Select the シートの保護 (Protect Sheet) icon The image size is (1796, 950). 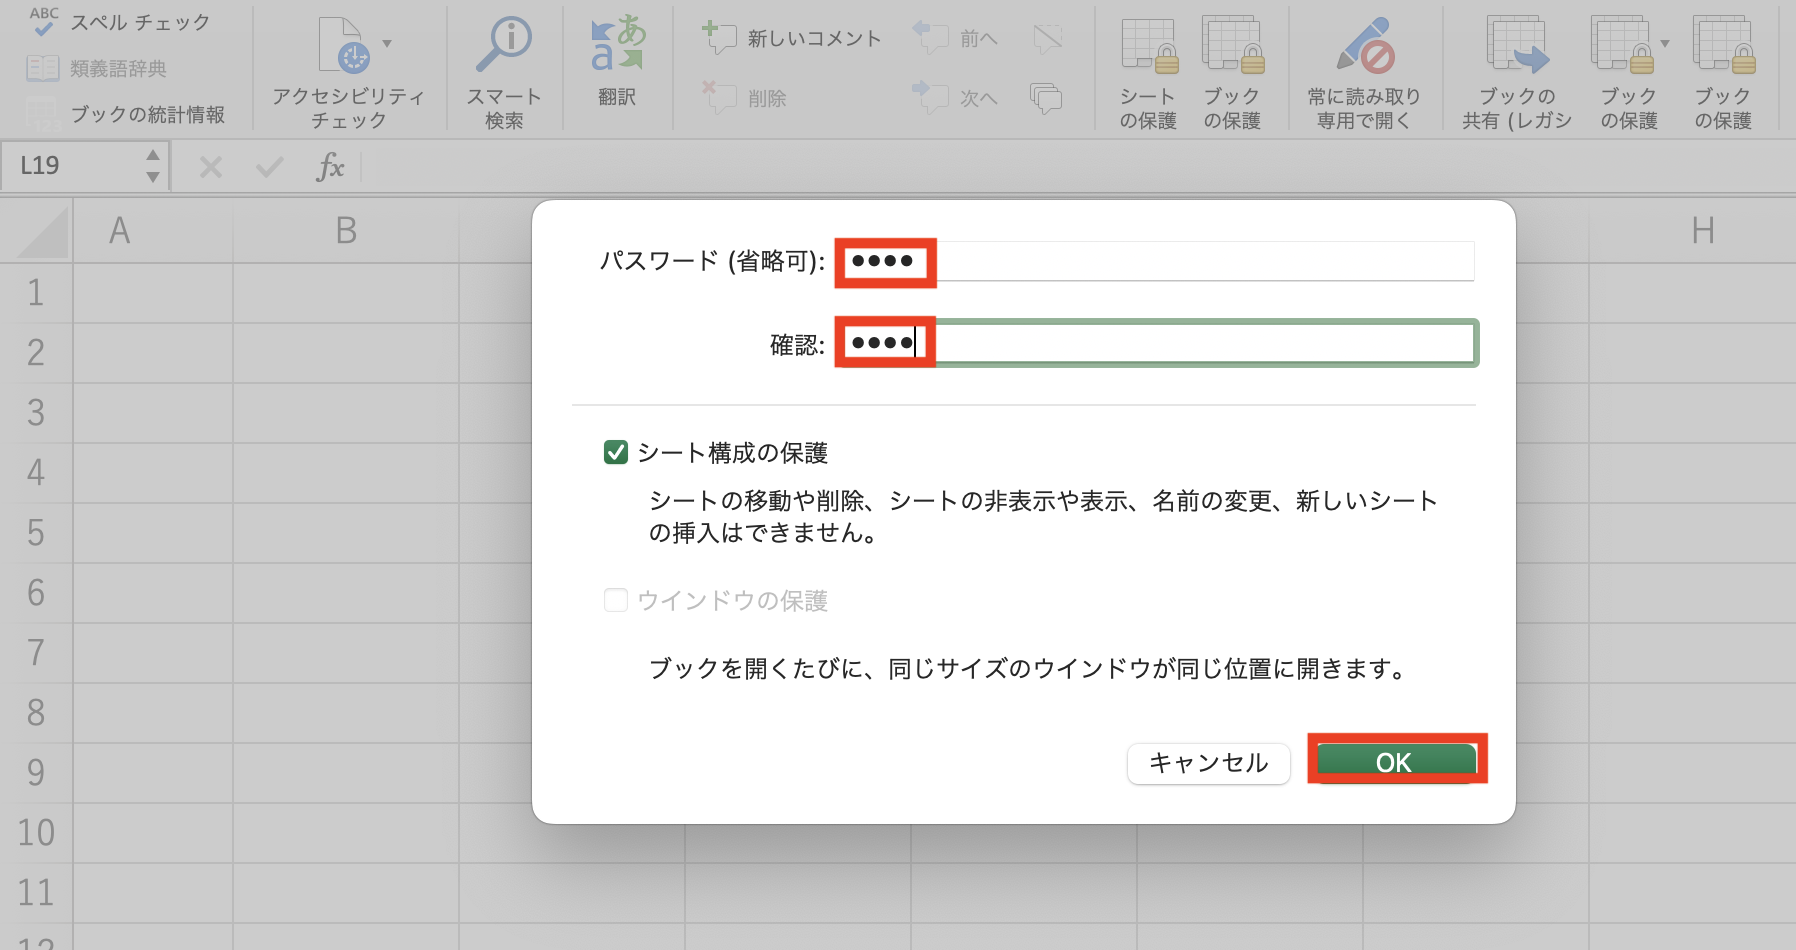tap(1148, 45)
